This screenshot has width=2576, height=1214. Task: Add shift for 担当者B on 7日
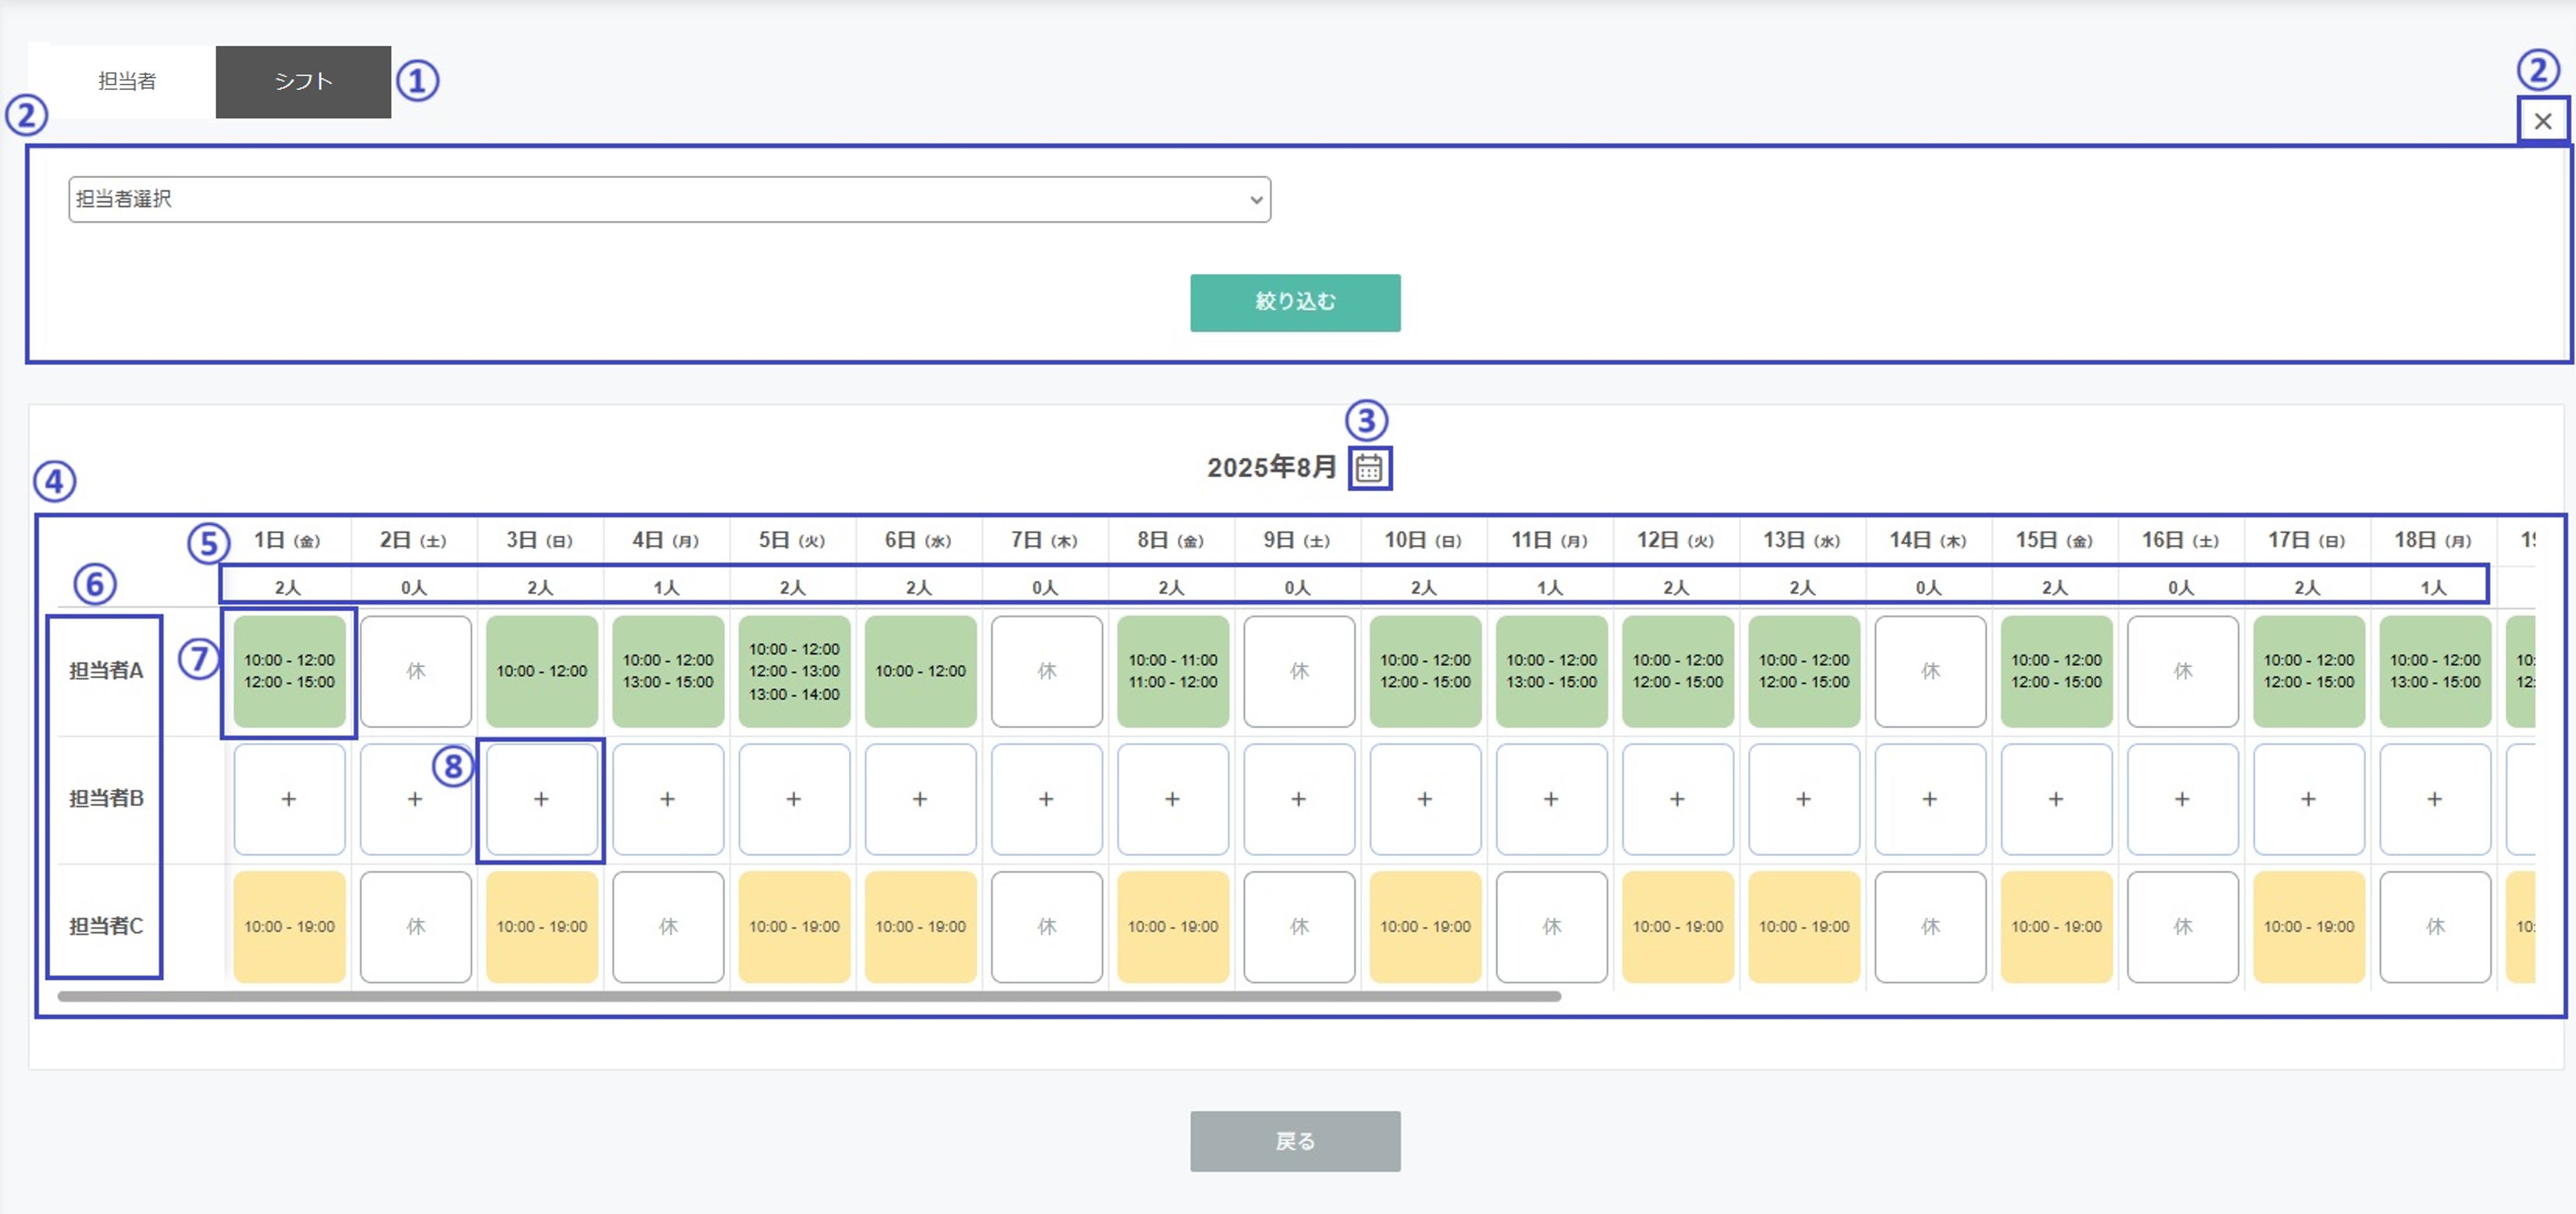1047,799
